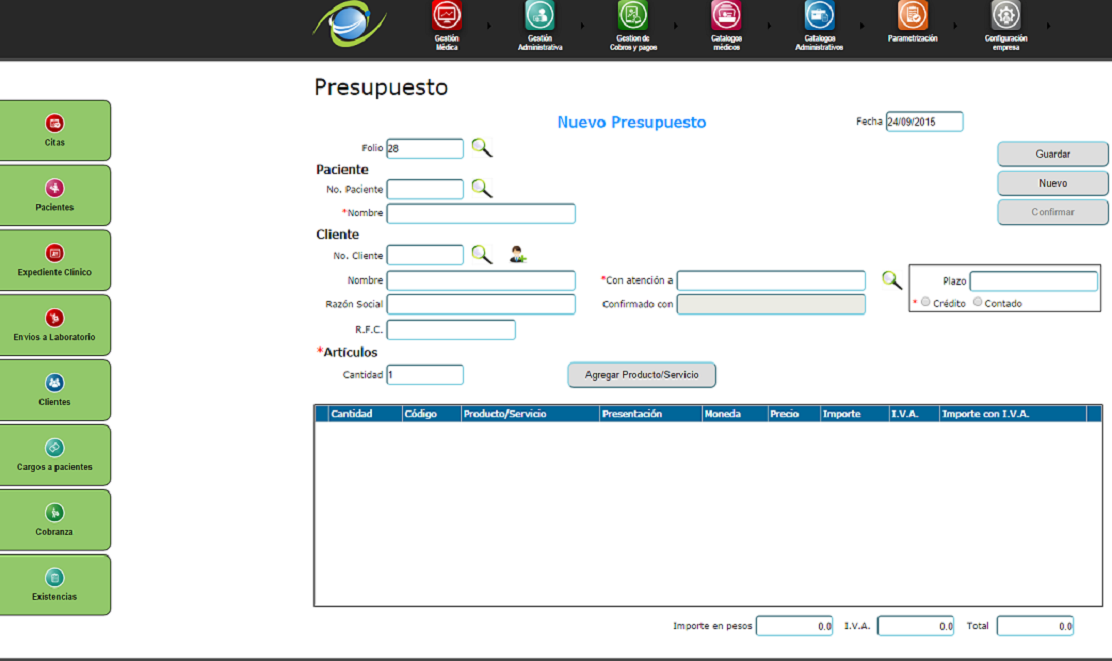The height and width of the screenshot is (661, 1112).
Task: Click the Folio search magnifier icon
Action: (482, 148)
